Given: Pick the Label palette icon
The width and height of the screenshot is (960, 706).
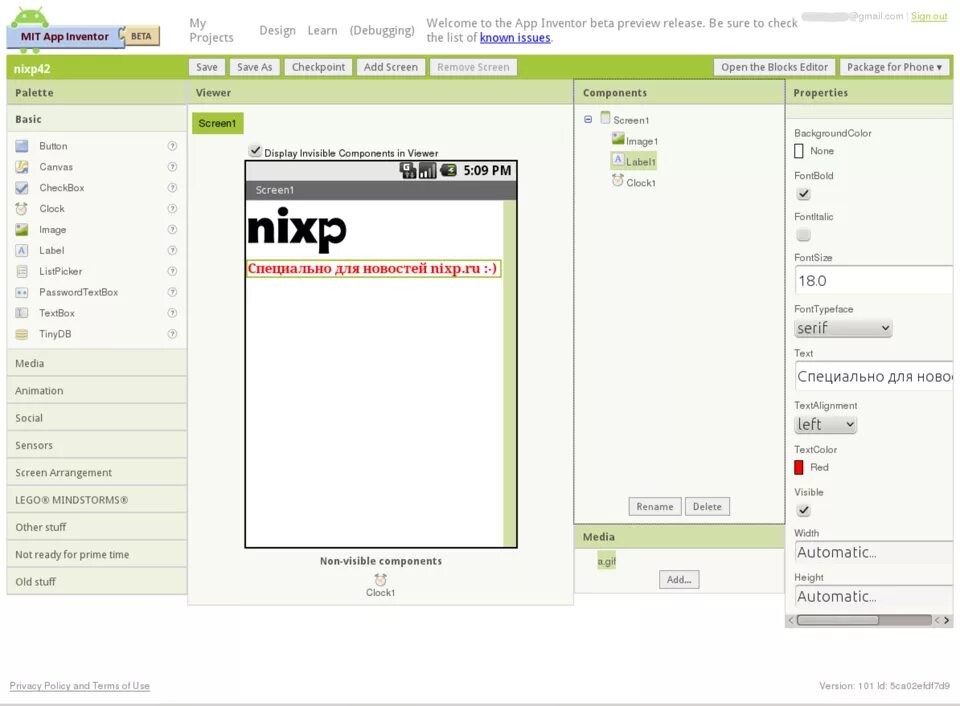Looking at the screenshot, I should 22,250.
